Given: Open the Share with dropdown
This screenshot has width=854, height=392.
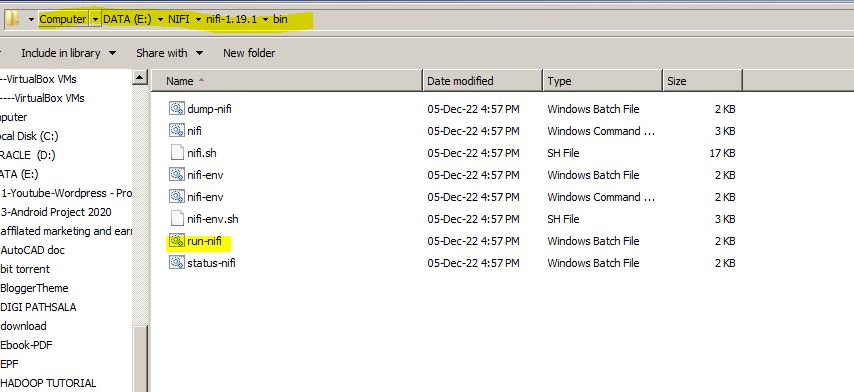Looking at the screenshot, I should coord(169,53).
